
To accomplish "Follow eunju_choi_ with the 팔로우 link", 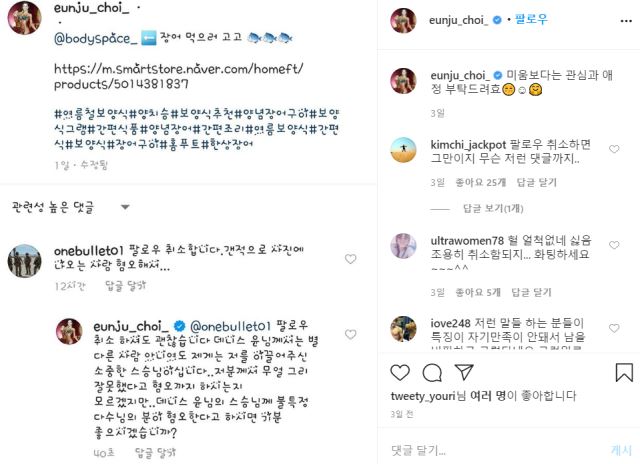I will tap(531, 19).
